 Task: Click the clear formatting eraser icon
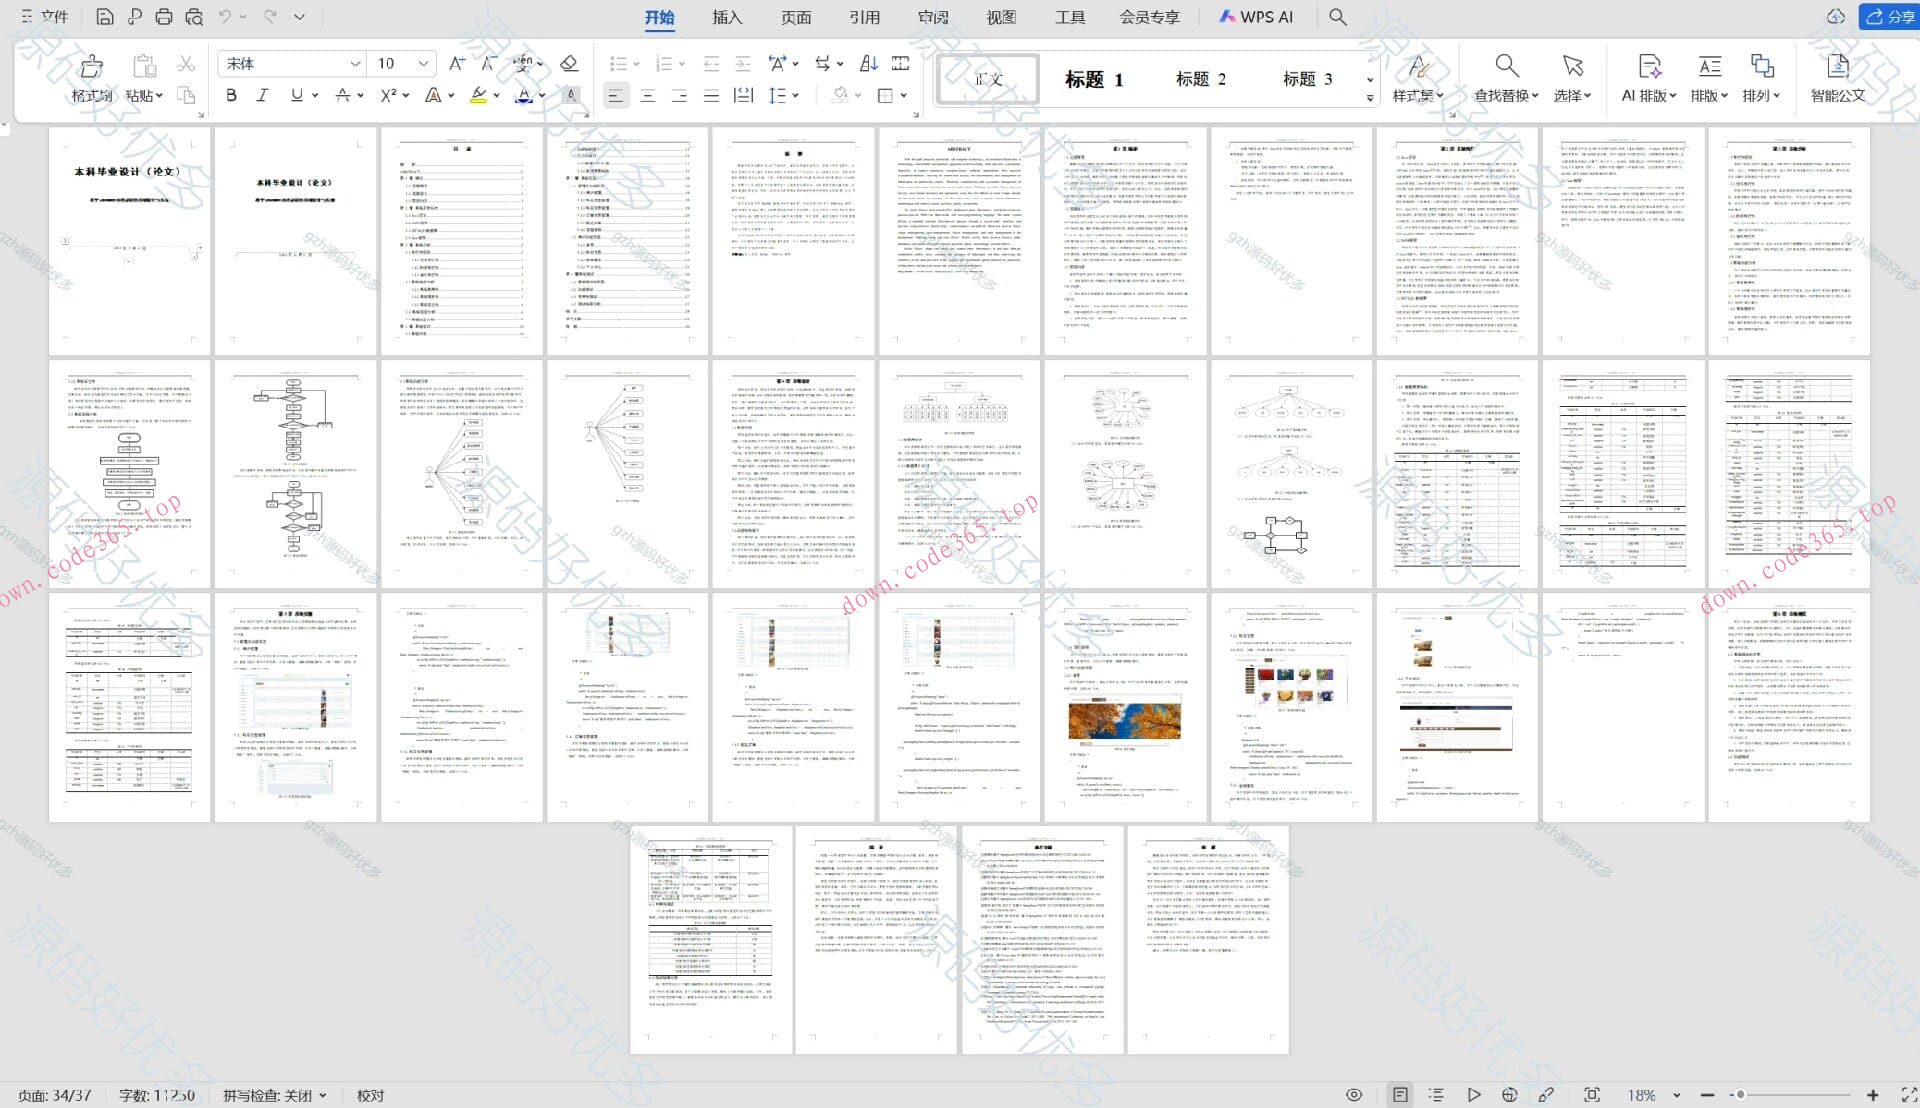point(569,63)
